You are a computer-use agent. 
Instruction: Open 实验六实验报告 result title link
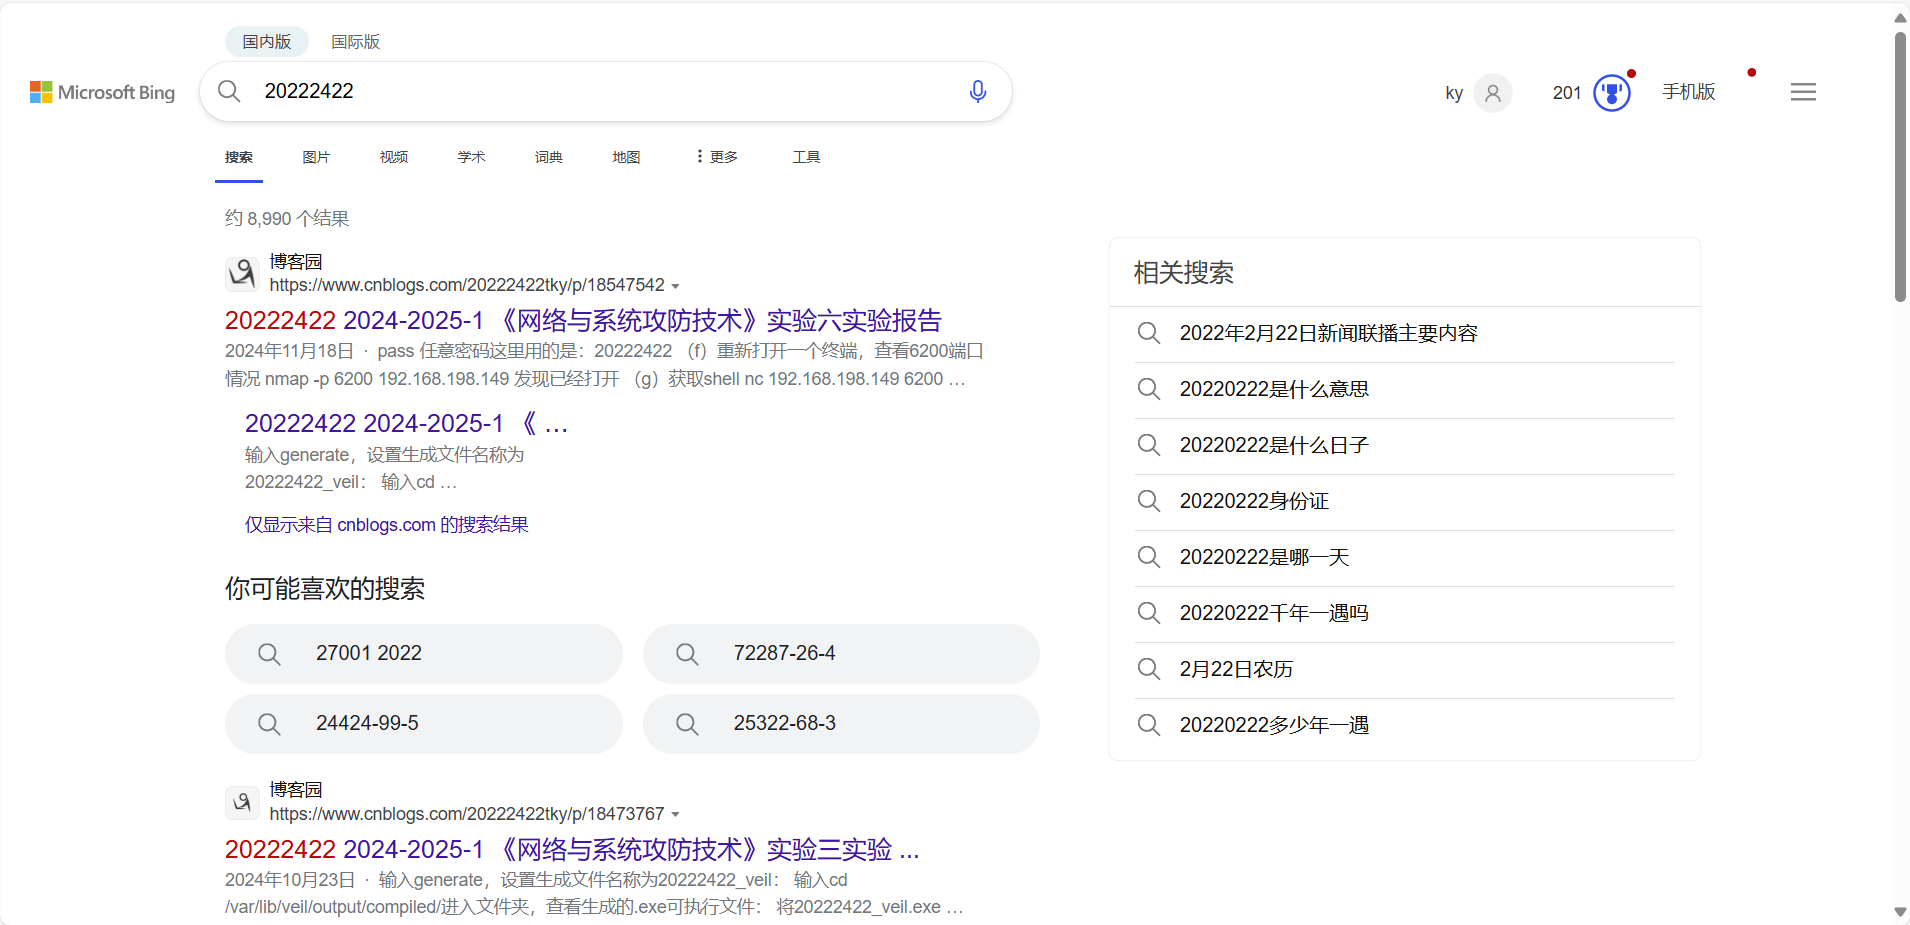[583, 321]
